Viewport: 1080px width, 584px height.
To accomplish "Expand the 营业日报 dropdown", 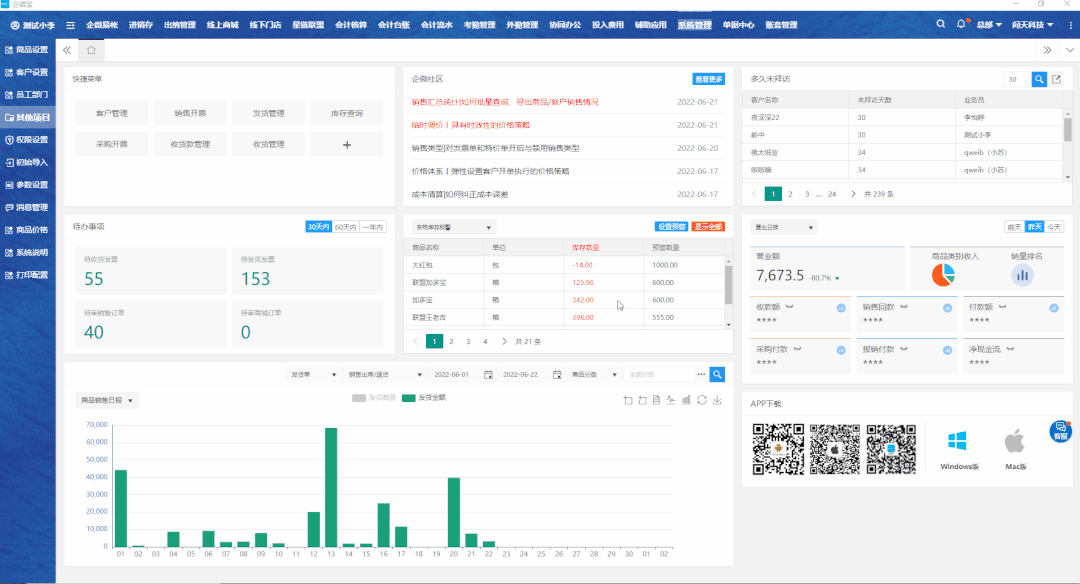I will click(784, 227).
